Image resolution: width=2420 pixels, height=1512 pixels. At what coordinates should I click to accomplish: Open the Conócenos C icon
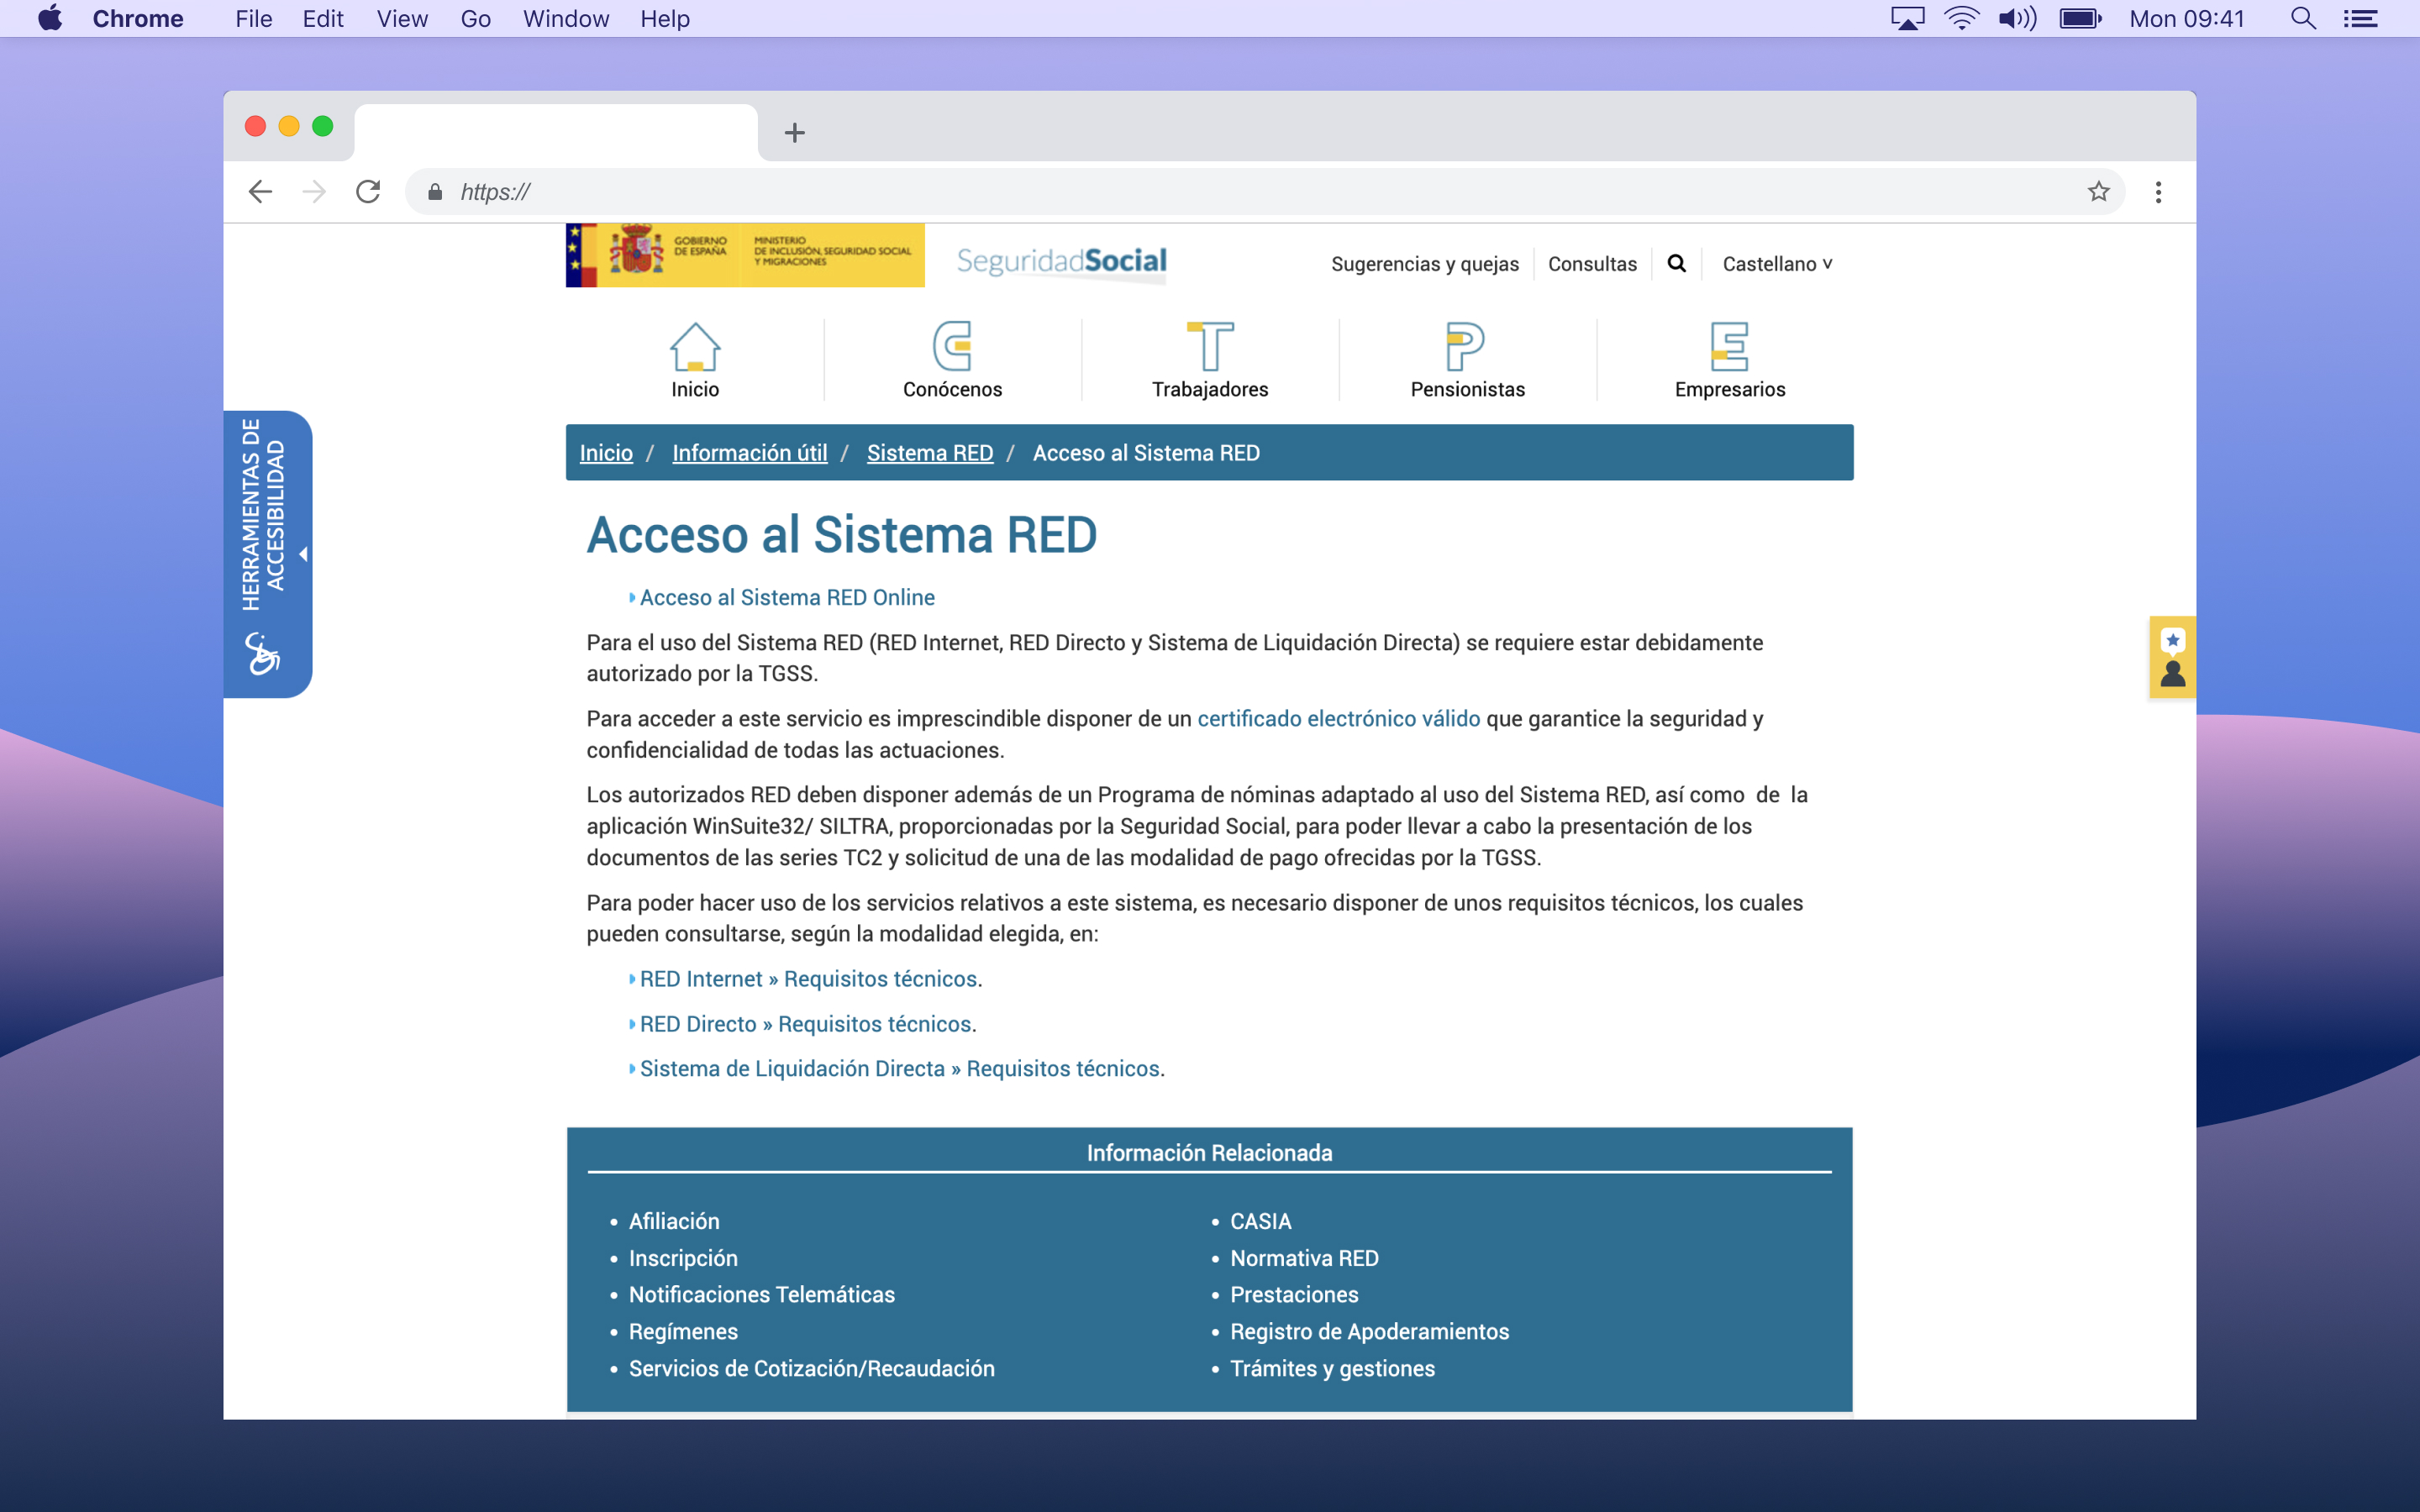coord(952,347)
